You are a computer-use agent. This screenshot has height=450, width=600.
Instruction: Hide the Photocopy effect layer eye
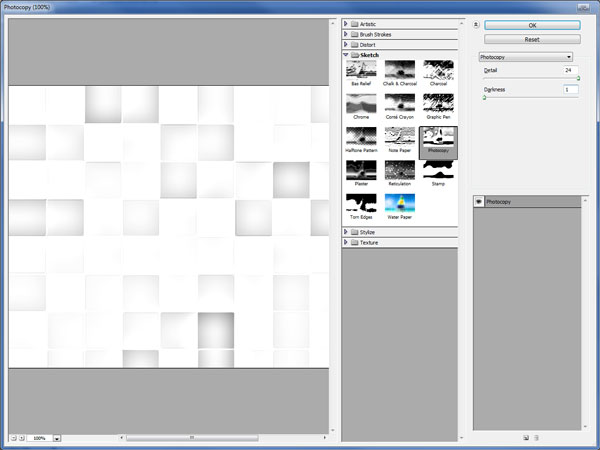click(479, 201)
